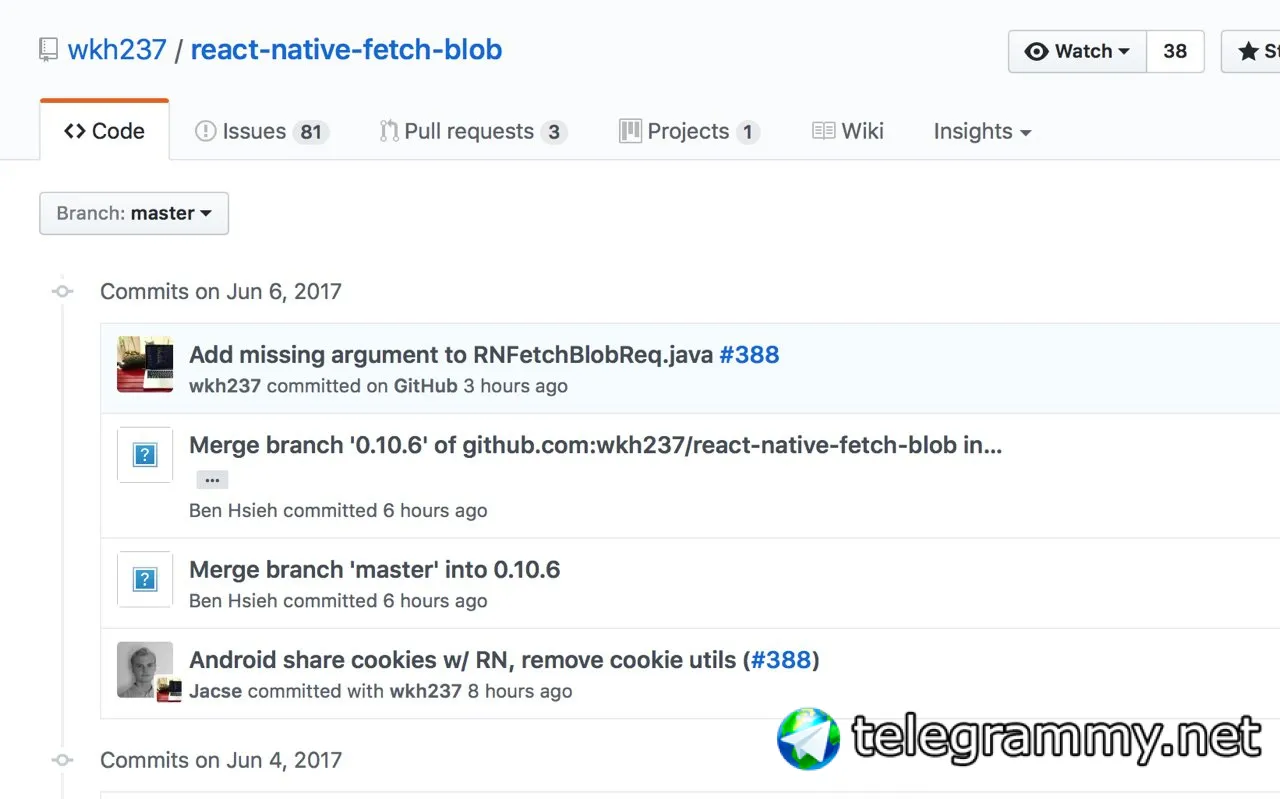Open wkh237 avatar on top commit
Viewport: 1280px width, 799px height.
pyautogui.click(x=145, y=364)
